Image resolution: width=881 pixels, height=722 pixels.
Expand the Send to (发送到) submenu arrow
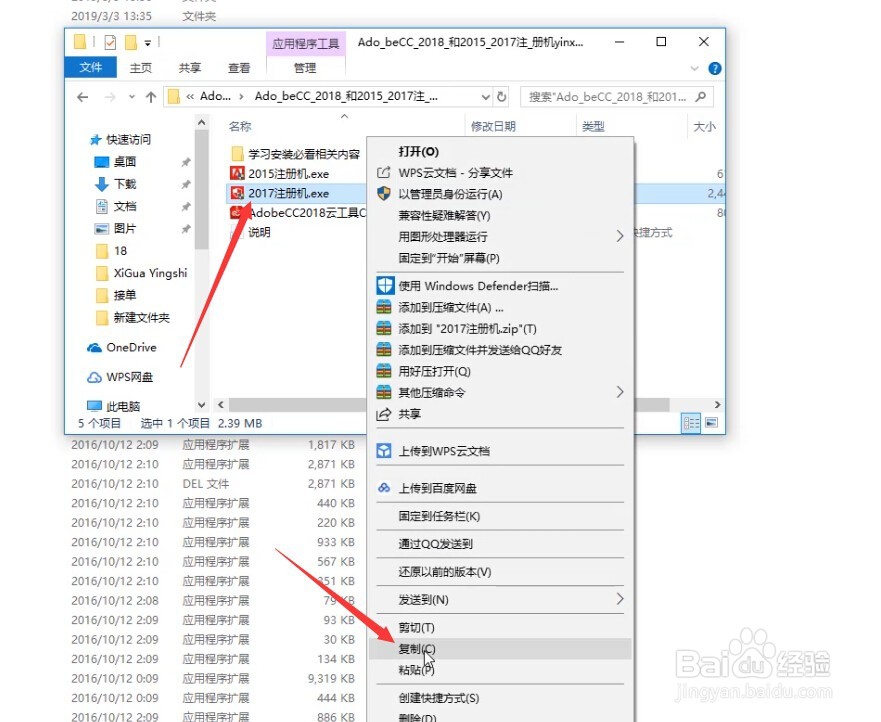tap(620, 599)
